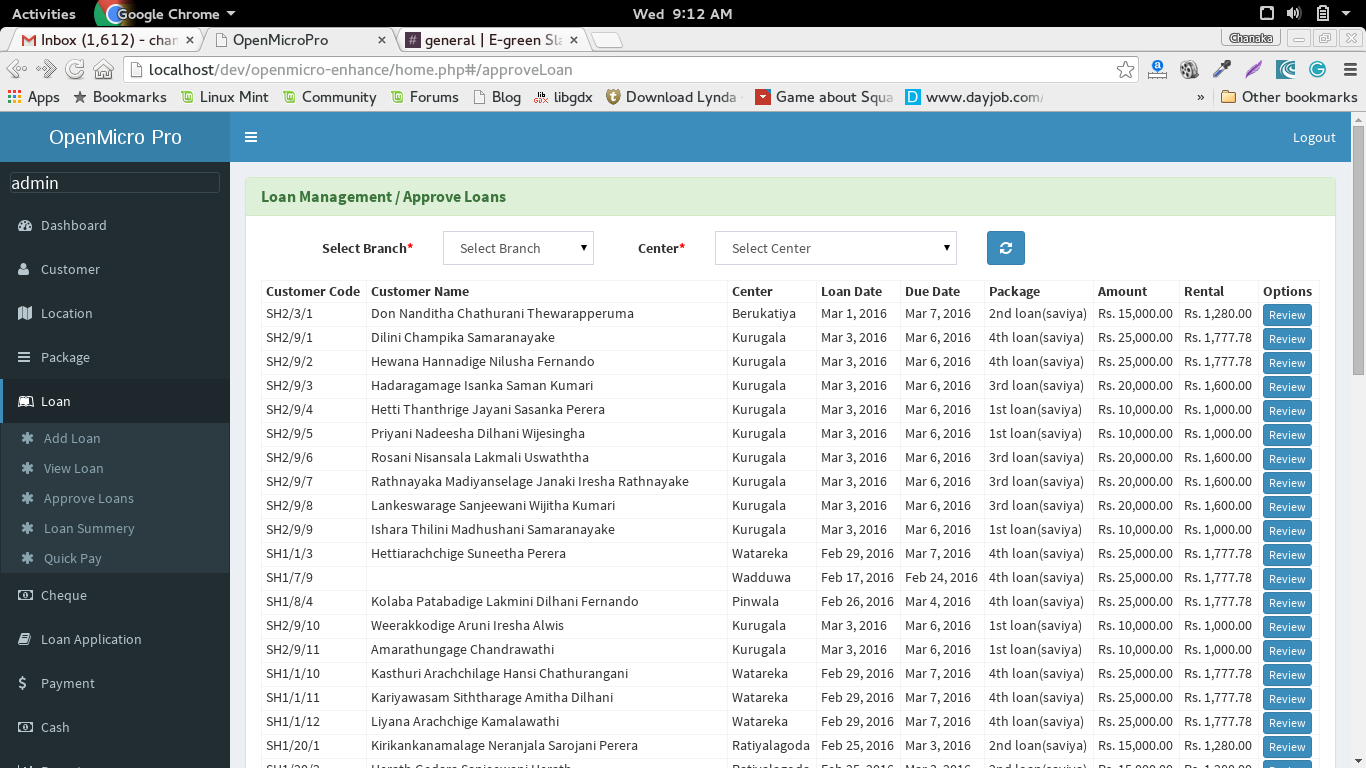Open the Google Chrome app menu
This screenshot has width=1366, height=768.
coord(167,14)
